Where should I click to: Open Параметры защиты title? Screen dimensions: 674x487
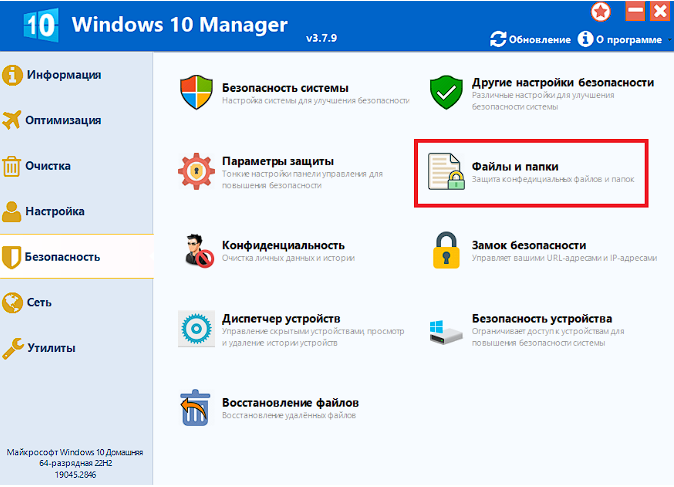point(278,161)
